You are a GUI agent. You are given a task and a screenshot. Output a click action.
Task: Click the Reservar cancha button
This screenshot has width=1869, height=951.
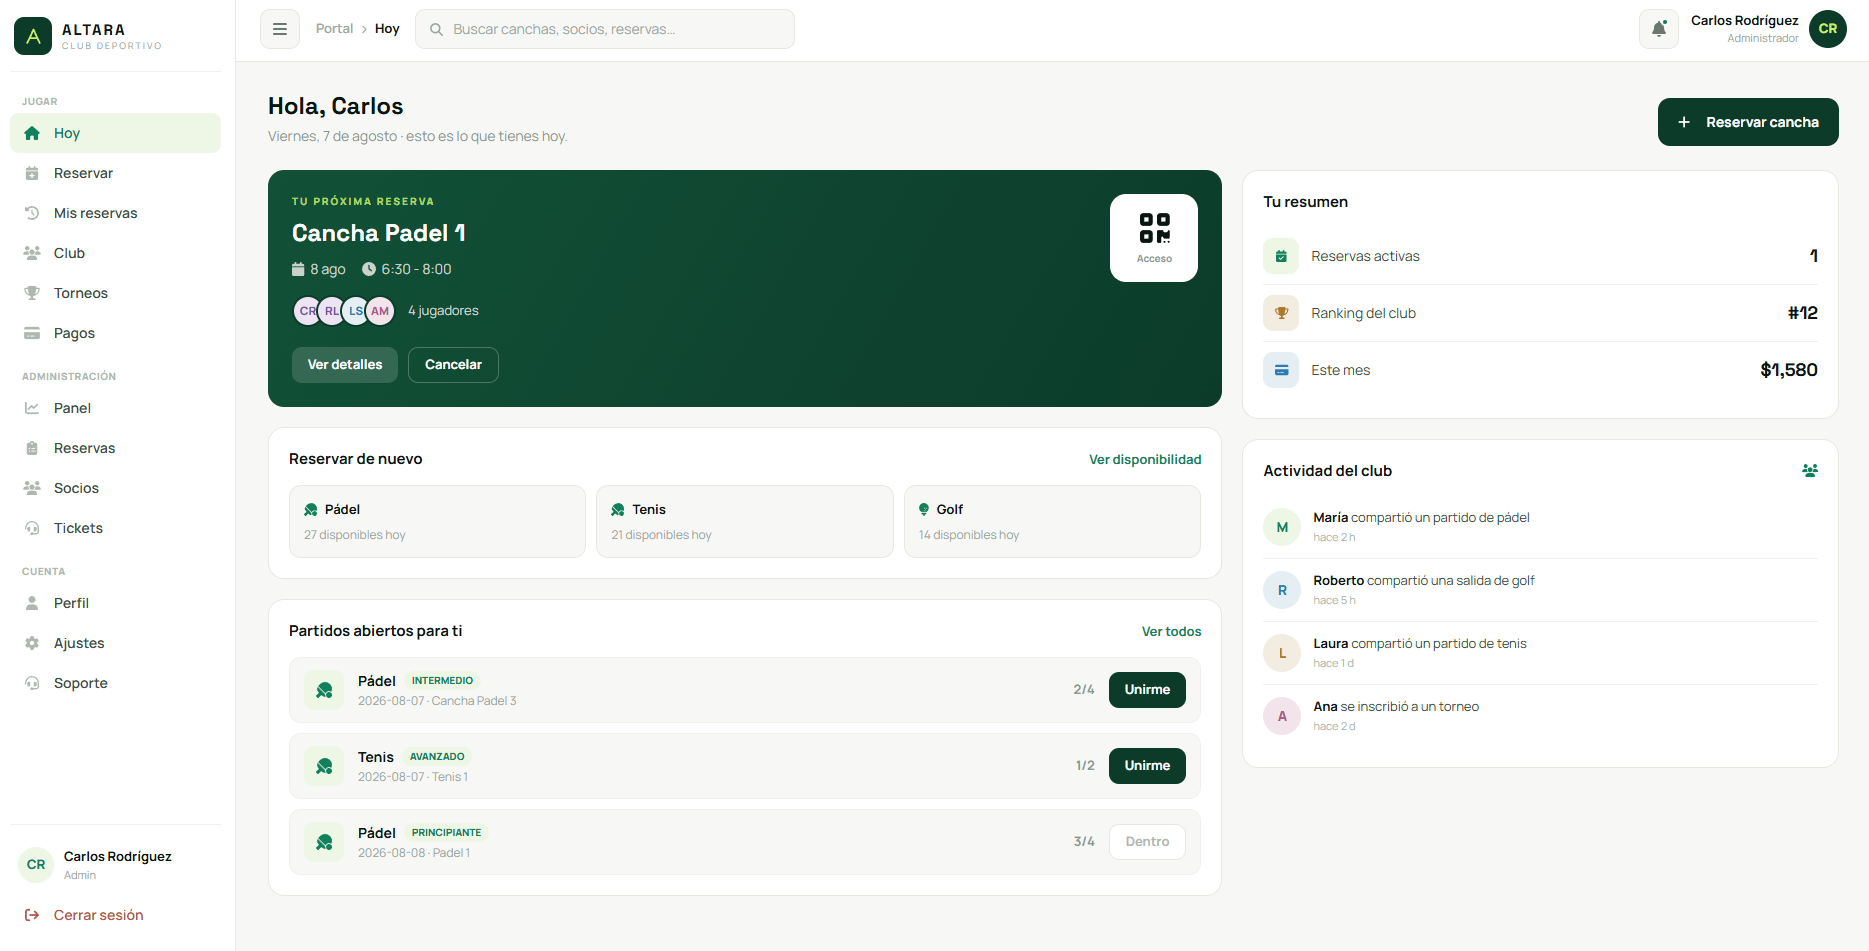(1748, 122)
